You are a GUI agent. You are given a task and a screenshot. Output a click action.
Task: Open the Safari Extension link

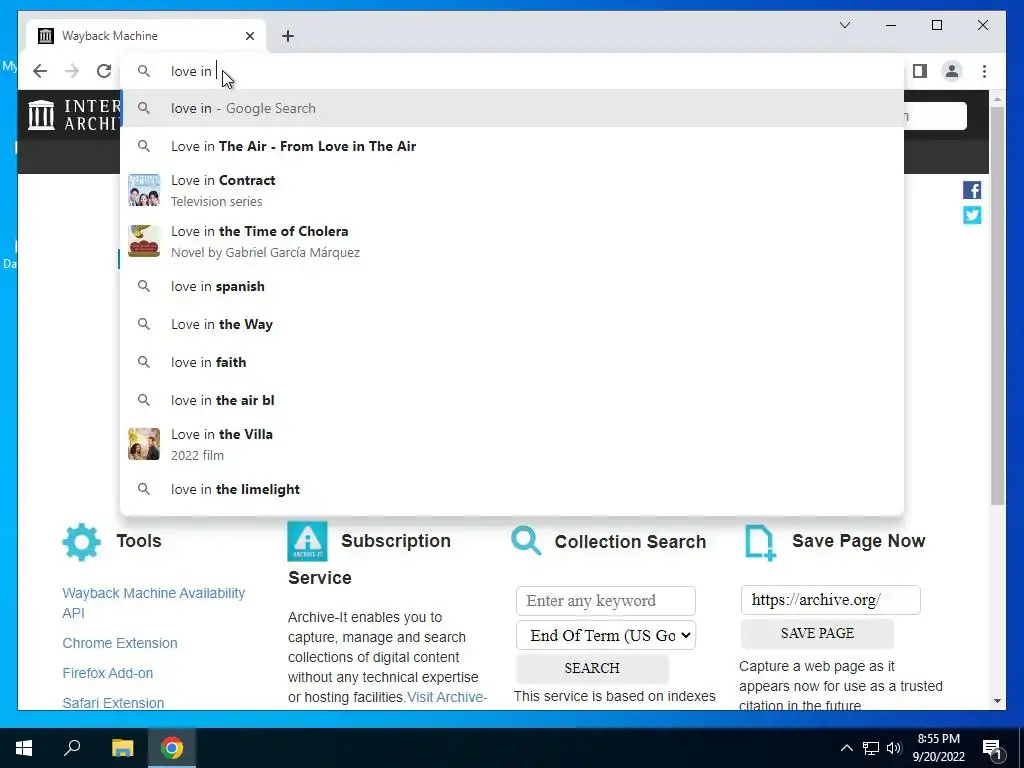pos(113,703)
